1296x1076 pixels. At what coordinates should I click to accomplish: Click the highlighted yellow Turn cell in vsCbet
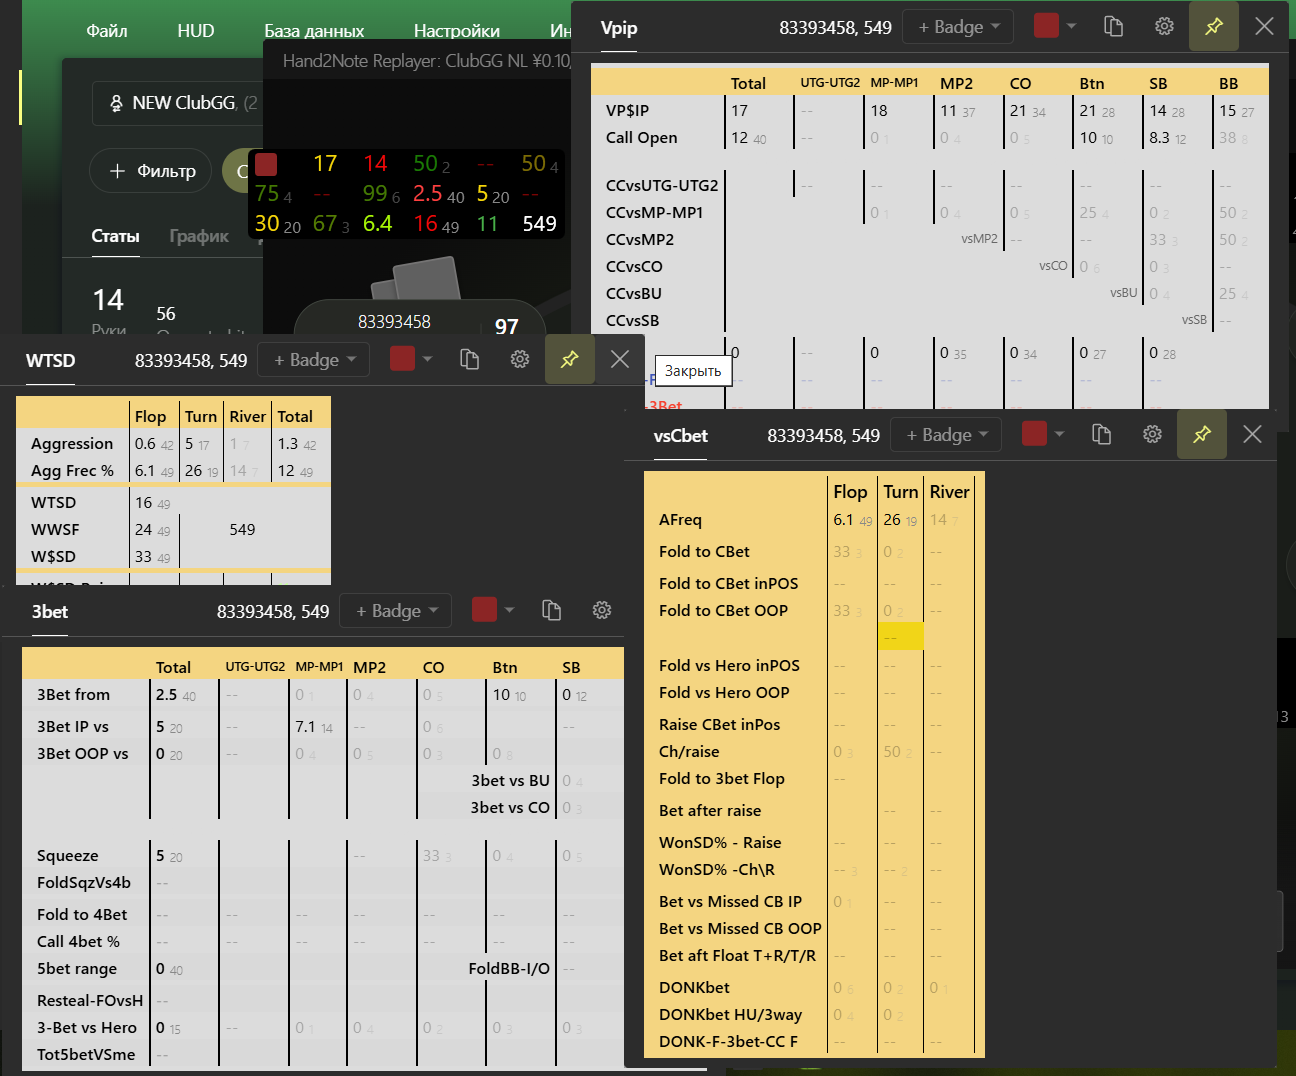pos(900,637)
